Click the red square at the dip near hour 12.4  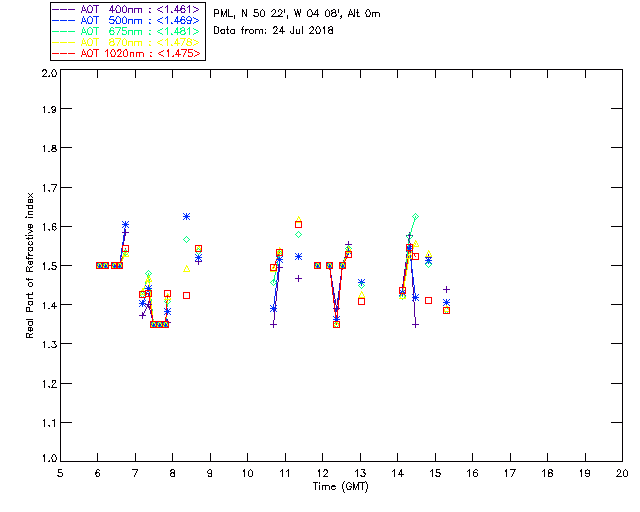336,325
